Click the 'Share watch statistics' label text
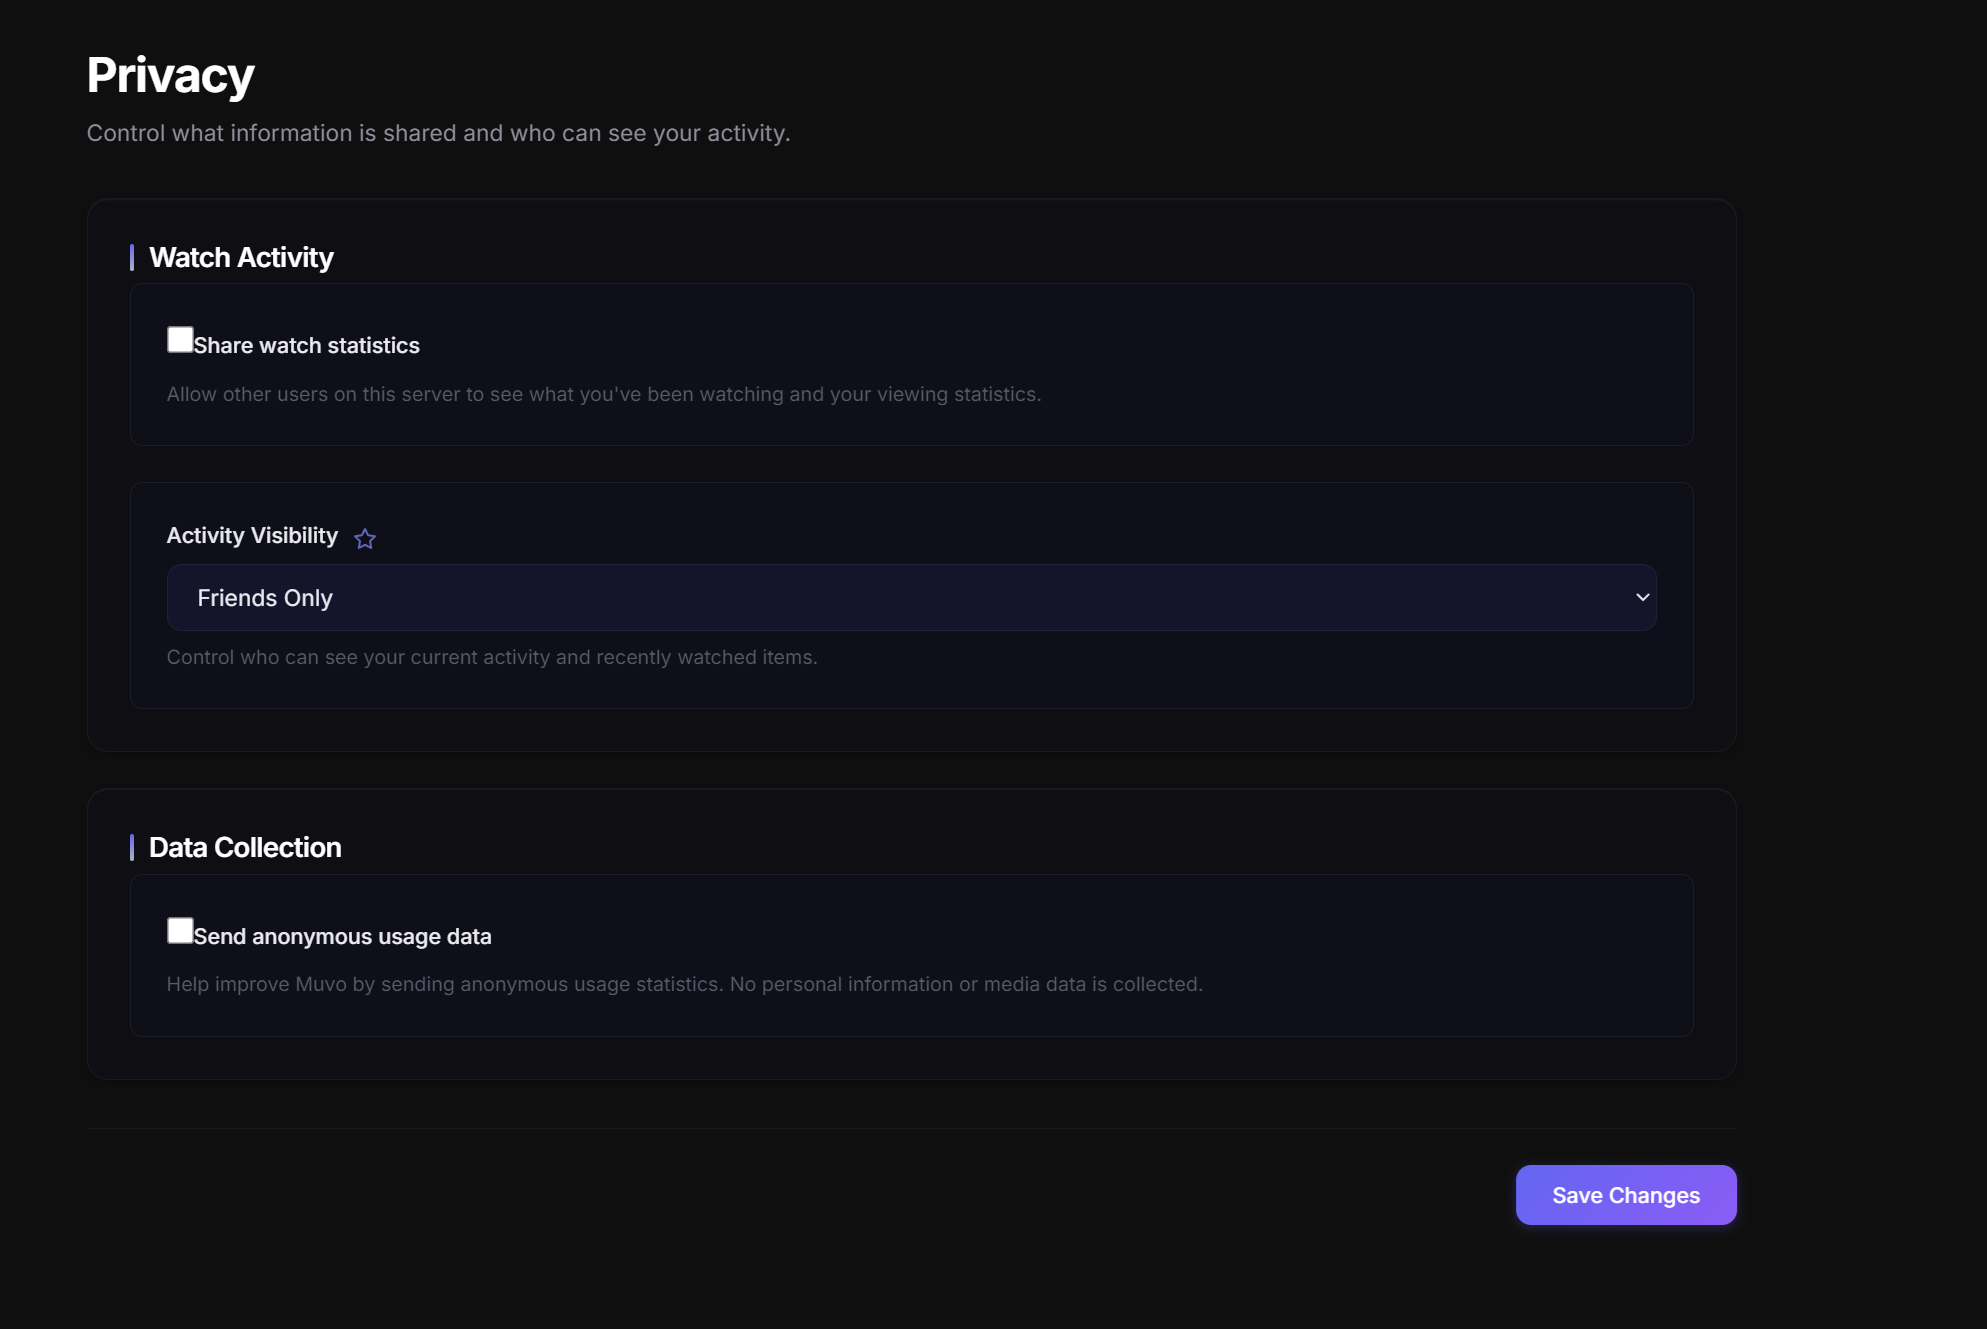The image size is (1987, 1329). tap(306, 346)
